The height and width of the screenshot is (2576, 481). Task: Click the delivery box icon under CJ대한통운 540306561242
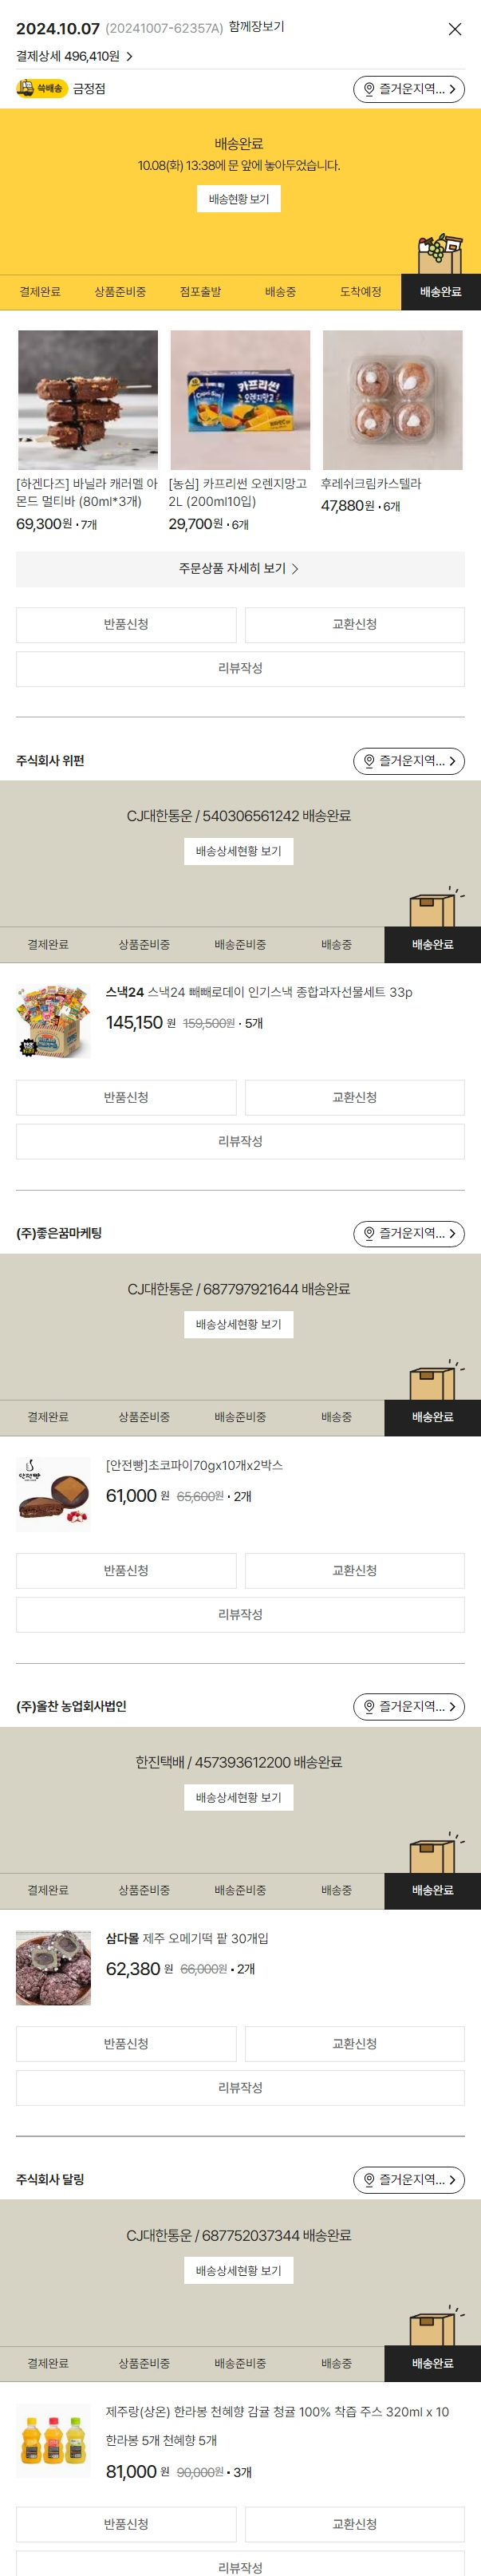tap(434, 907)
